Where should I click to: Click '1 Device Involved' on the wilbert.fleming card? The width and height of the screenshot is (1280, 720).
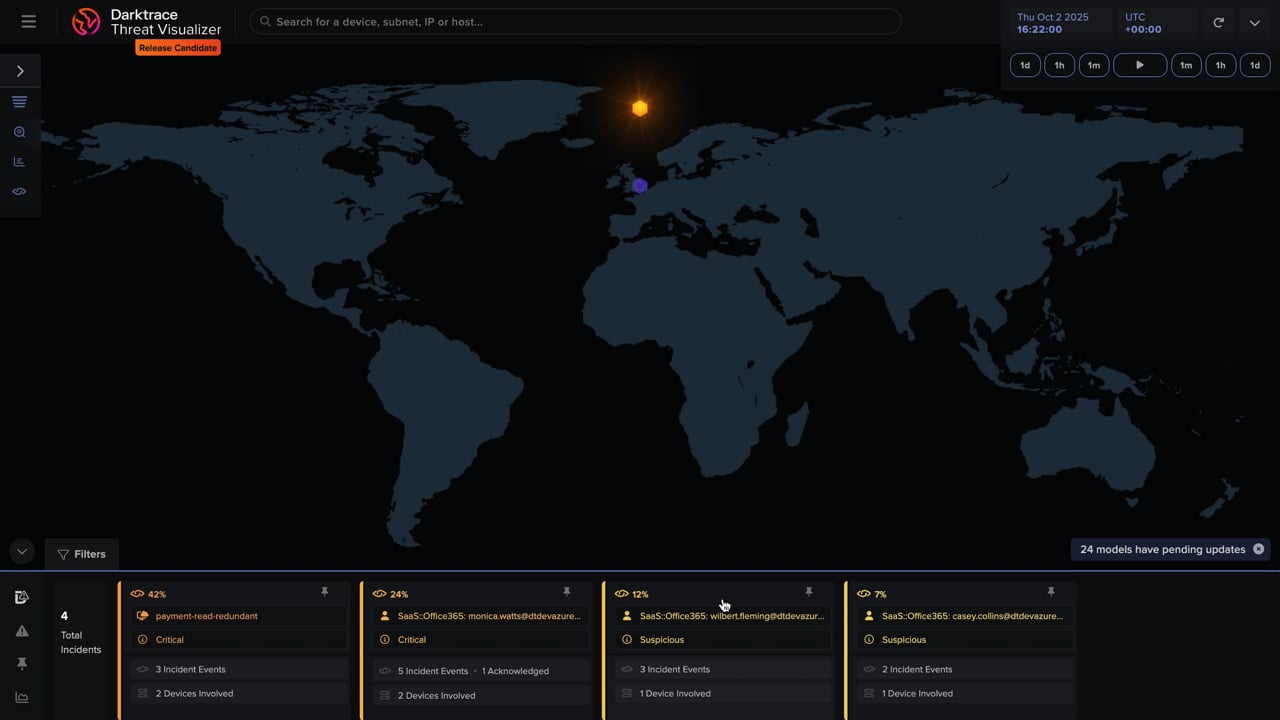click(x=675, y=693)
